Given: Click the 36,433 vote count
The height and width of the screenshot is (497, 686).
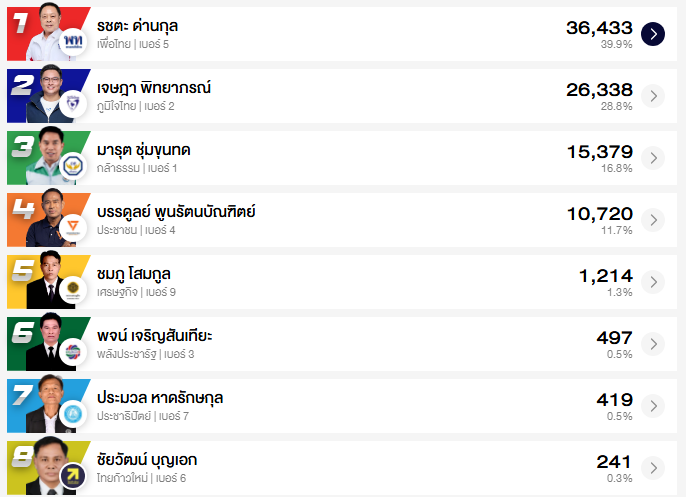Looking at the screenshot, I should [x=599, y=28].
